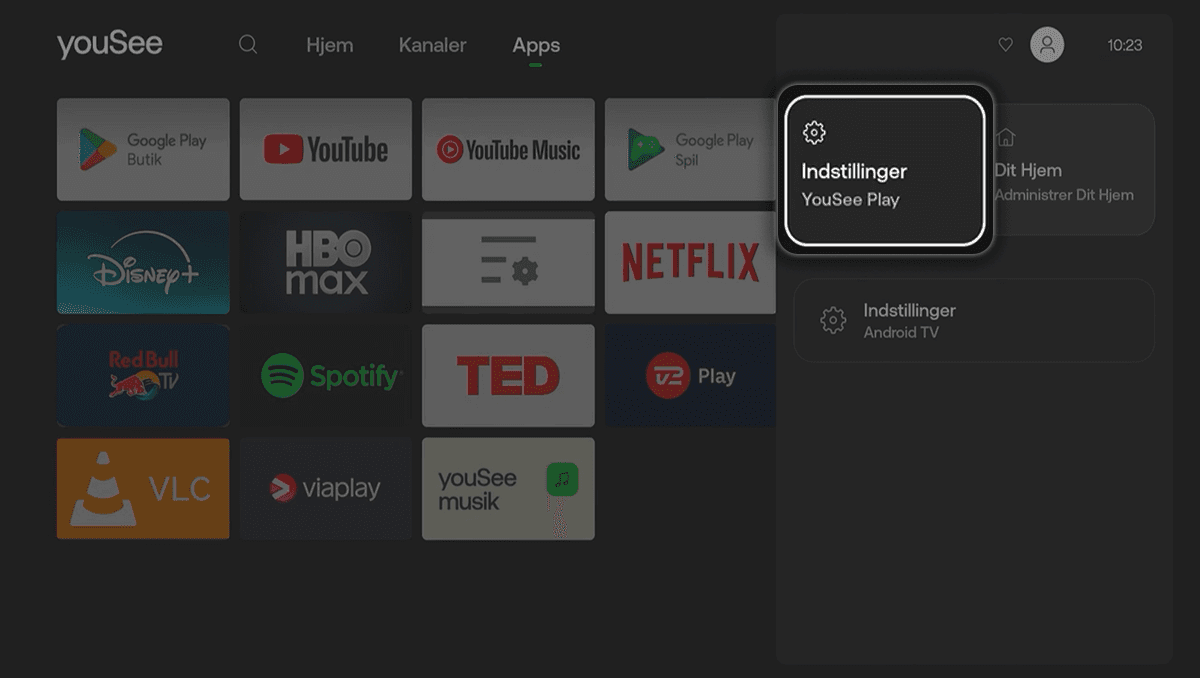Launch the Google Play Spil app

point(690,149)
